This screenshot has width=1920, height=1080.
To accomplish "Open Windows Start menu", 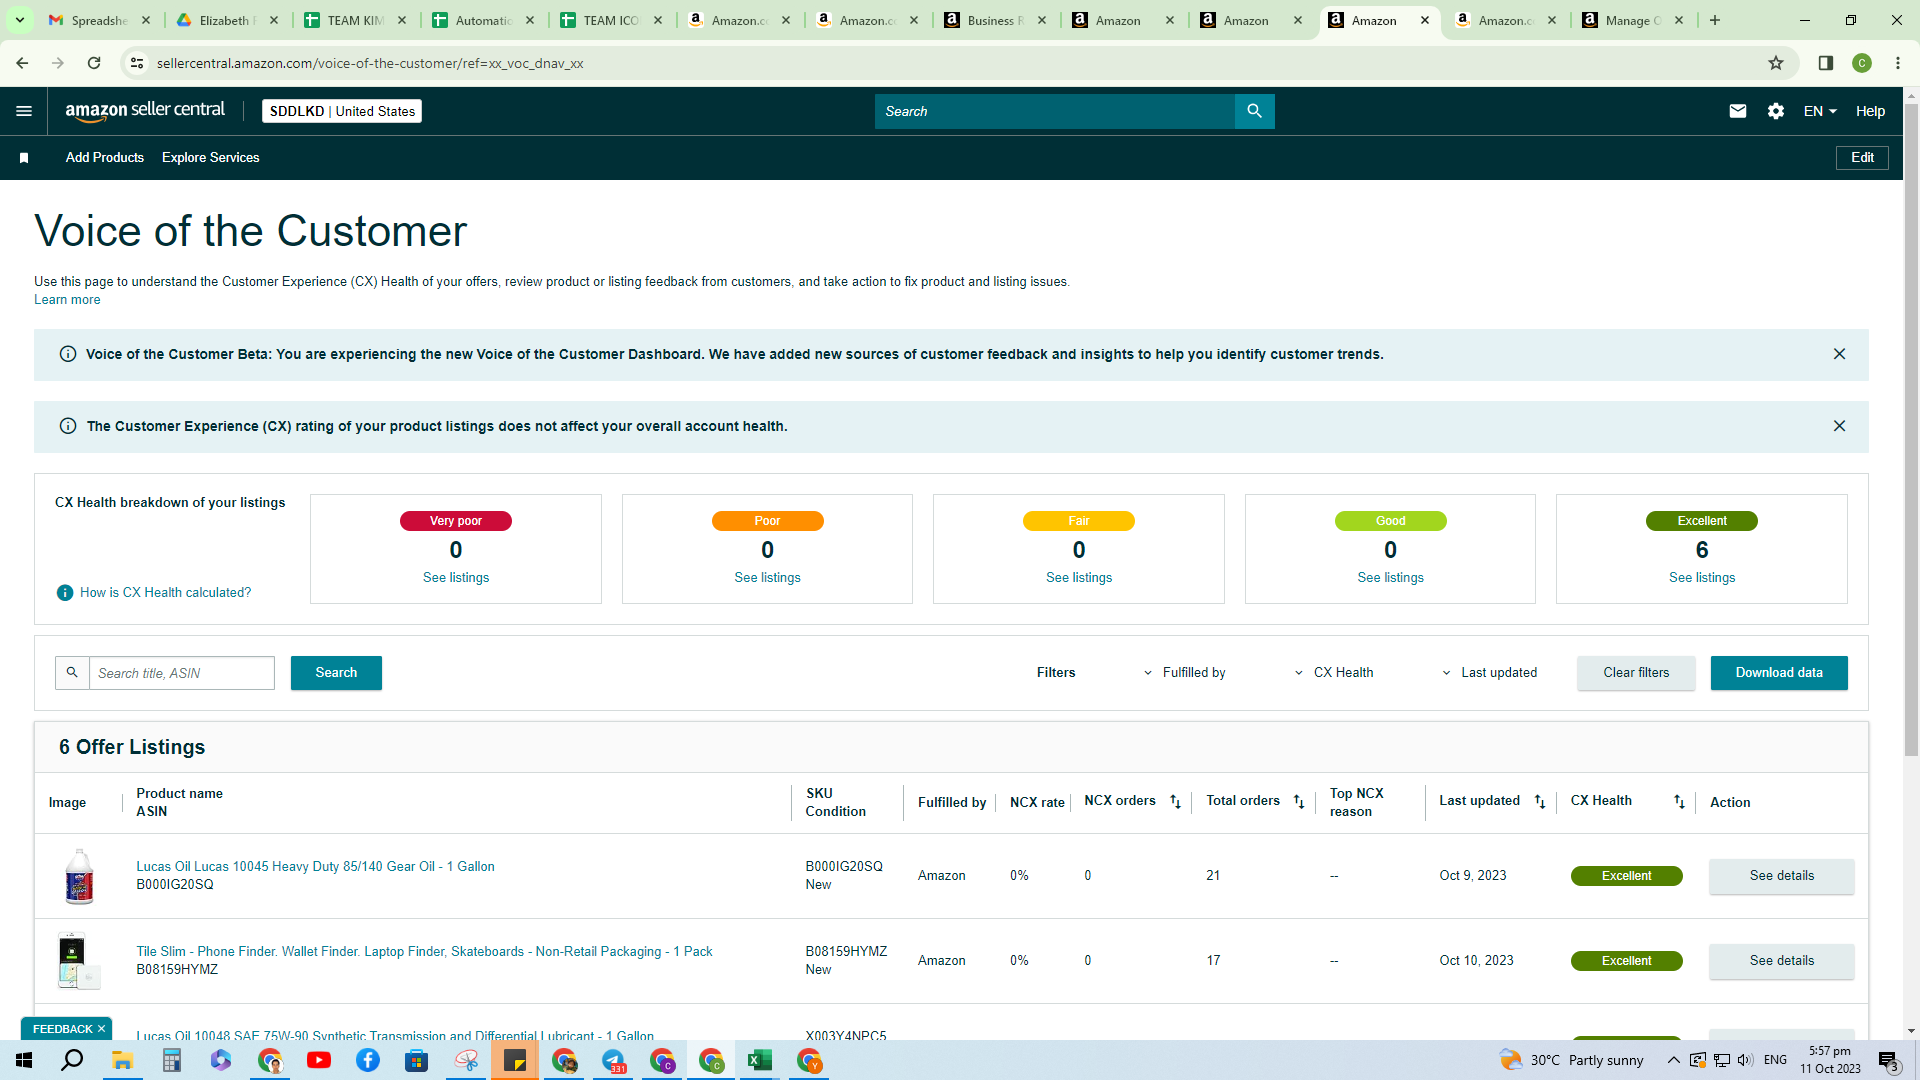I will pyautogui.click(x=24, y=1060).
